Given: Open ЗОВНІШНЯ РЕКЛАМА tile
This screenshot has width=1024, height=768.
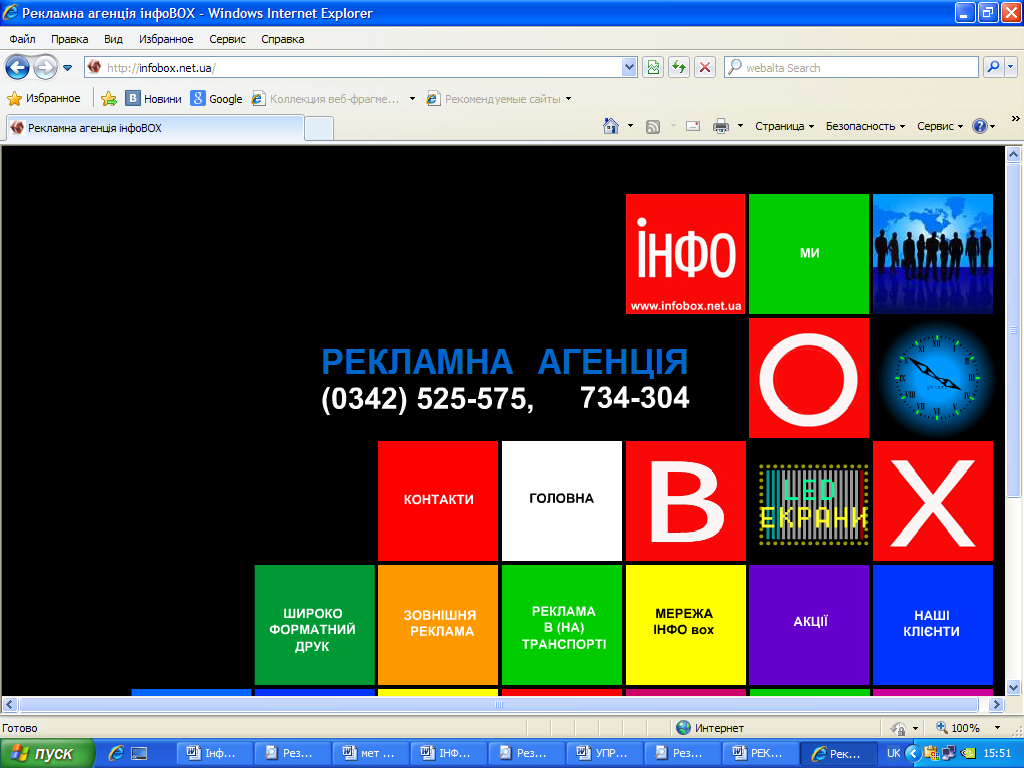Looking at the screenshot, I should click(x=438, y=625).
